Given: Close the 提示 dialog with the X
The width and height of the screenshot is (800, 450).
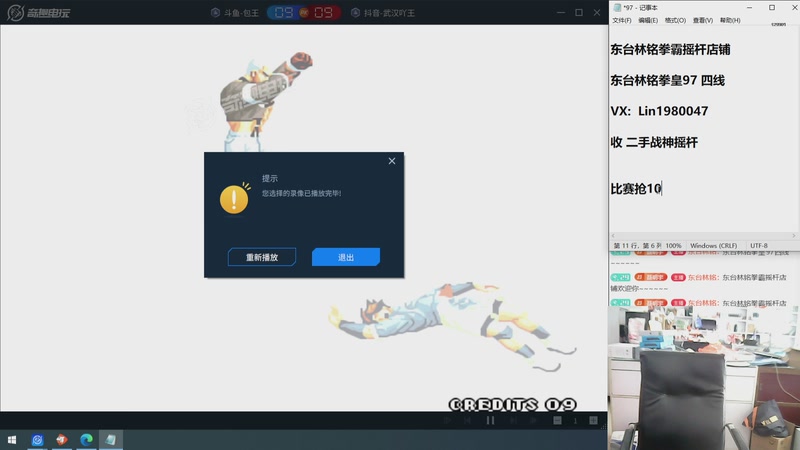Looking at the screenshot, I should (x=392, y=161).
